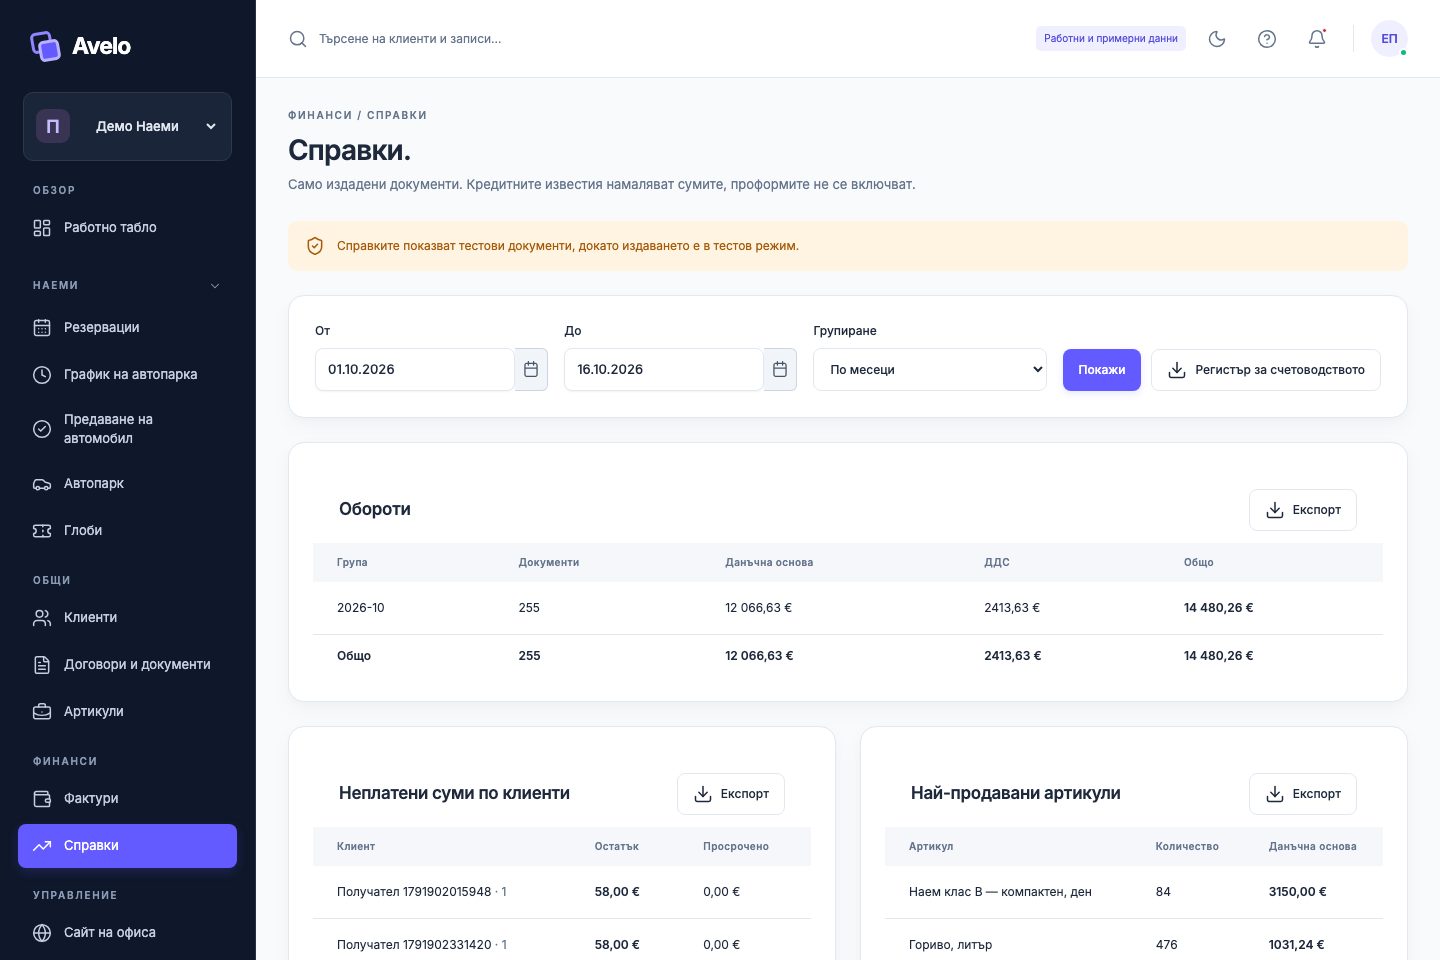Focus the Търсене на клиенти и записи search box
Screen dimensions: 1440x960
(x=410, y=39)
